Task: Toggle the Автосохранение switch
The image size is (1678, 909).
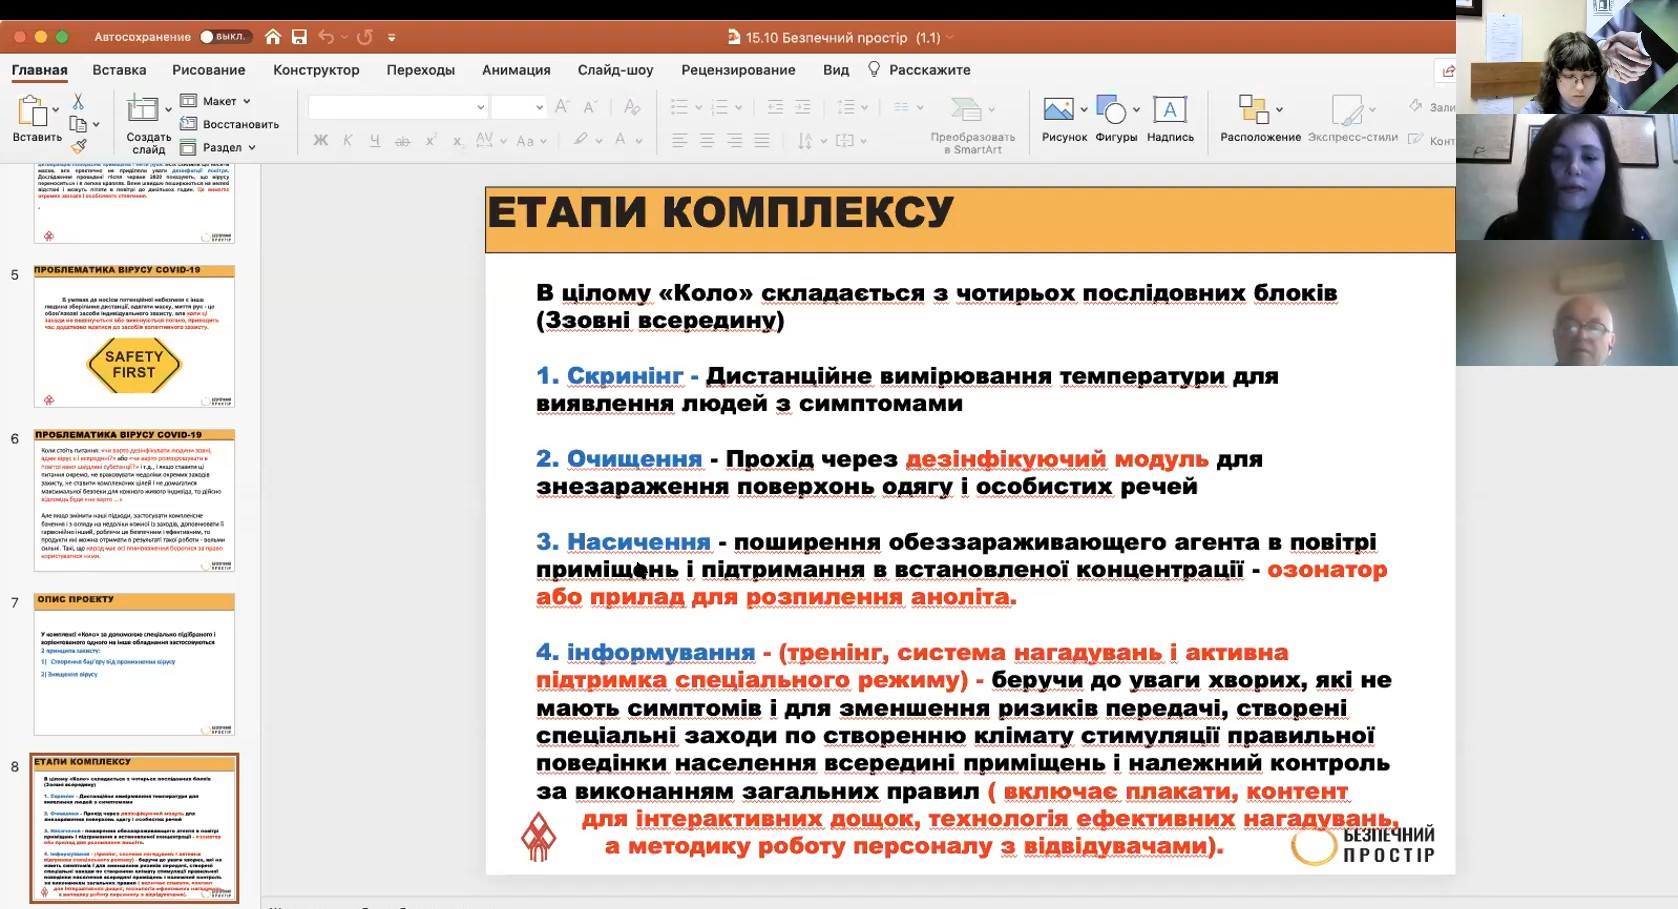Action: tap(223, 37)
